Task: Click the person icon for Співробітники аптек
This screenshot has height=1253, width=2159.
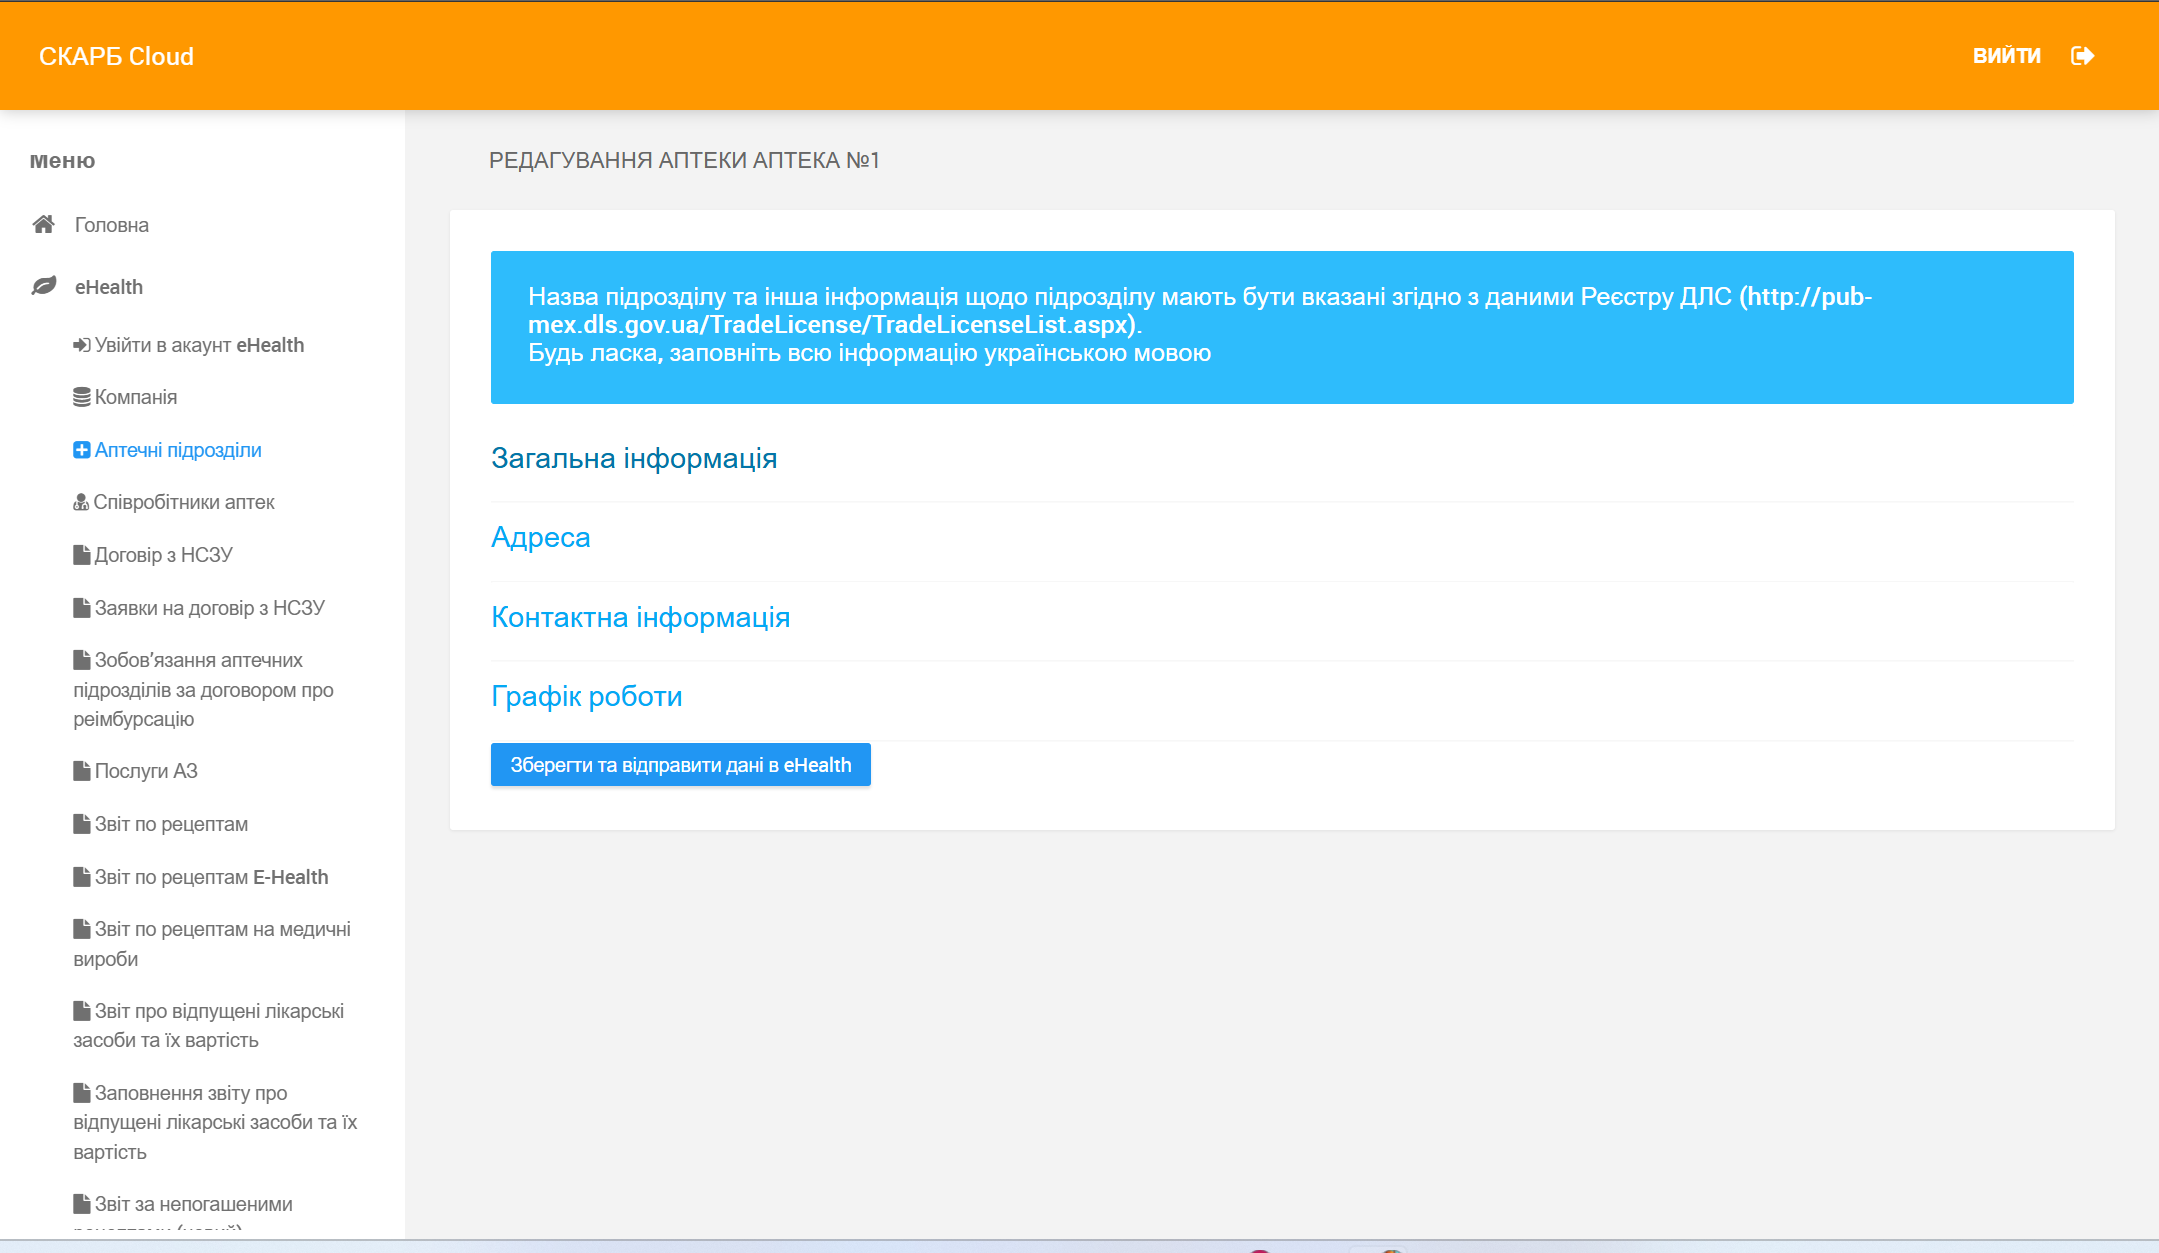Action: (81, 502)
